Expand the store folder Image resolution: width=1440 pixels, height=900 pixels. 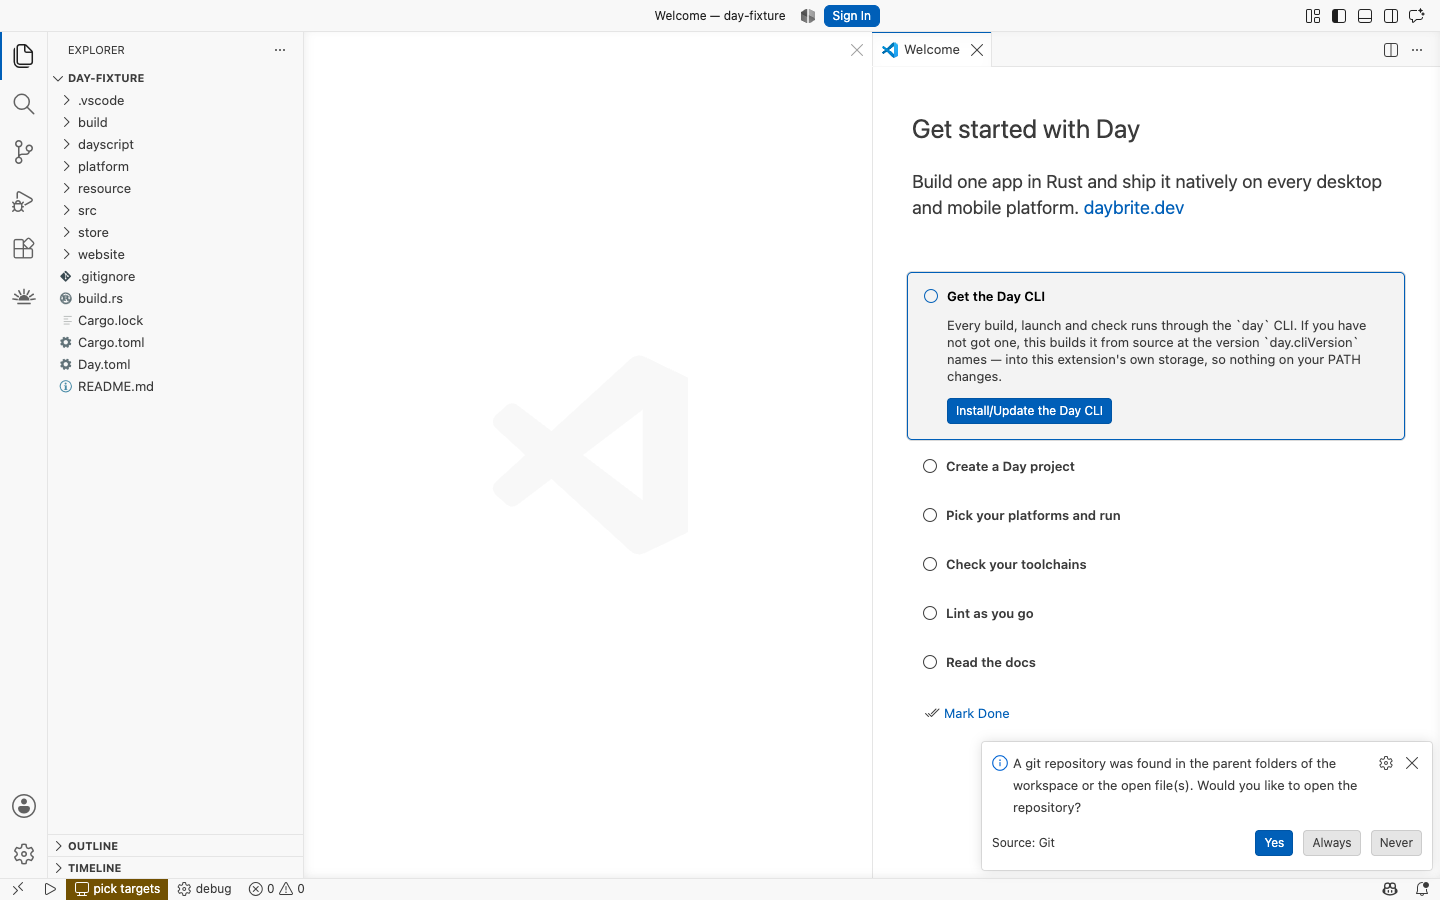(x=175, y=232)
